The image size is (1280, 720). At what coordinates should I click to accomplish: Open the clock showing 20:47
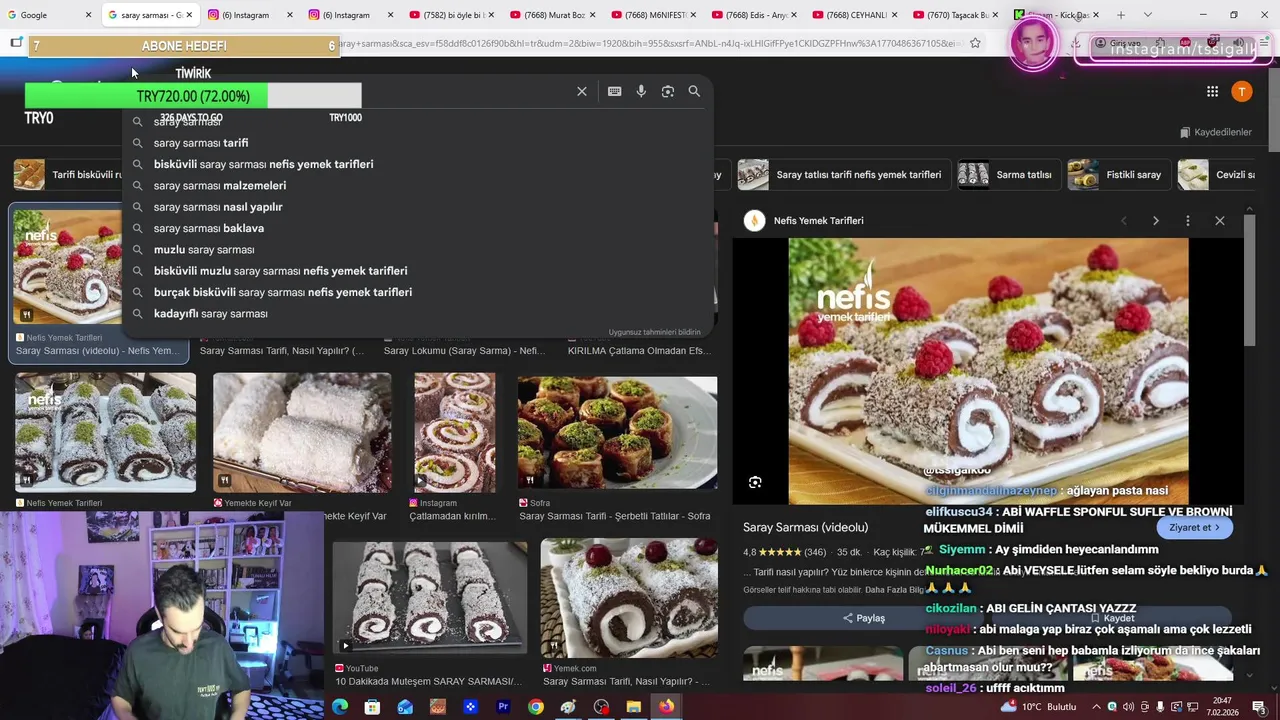pos(1222,707)
